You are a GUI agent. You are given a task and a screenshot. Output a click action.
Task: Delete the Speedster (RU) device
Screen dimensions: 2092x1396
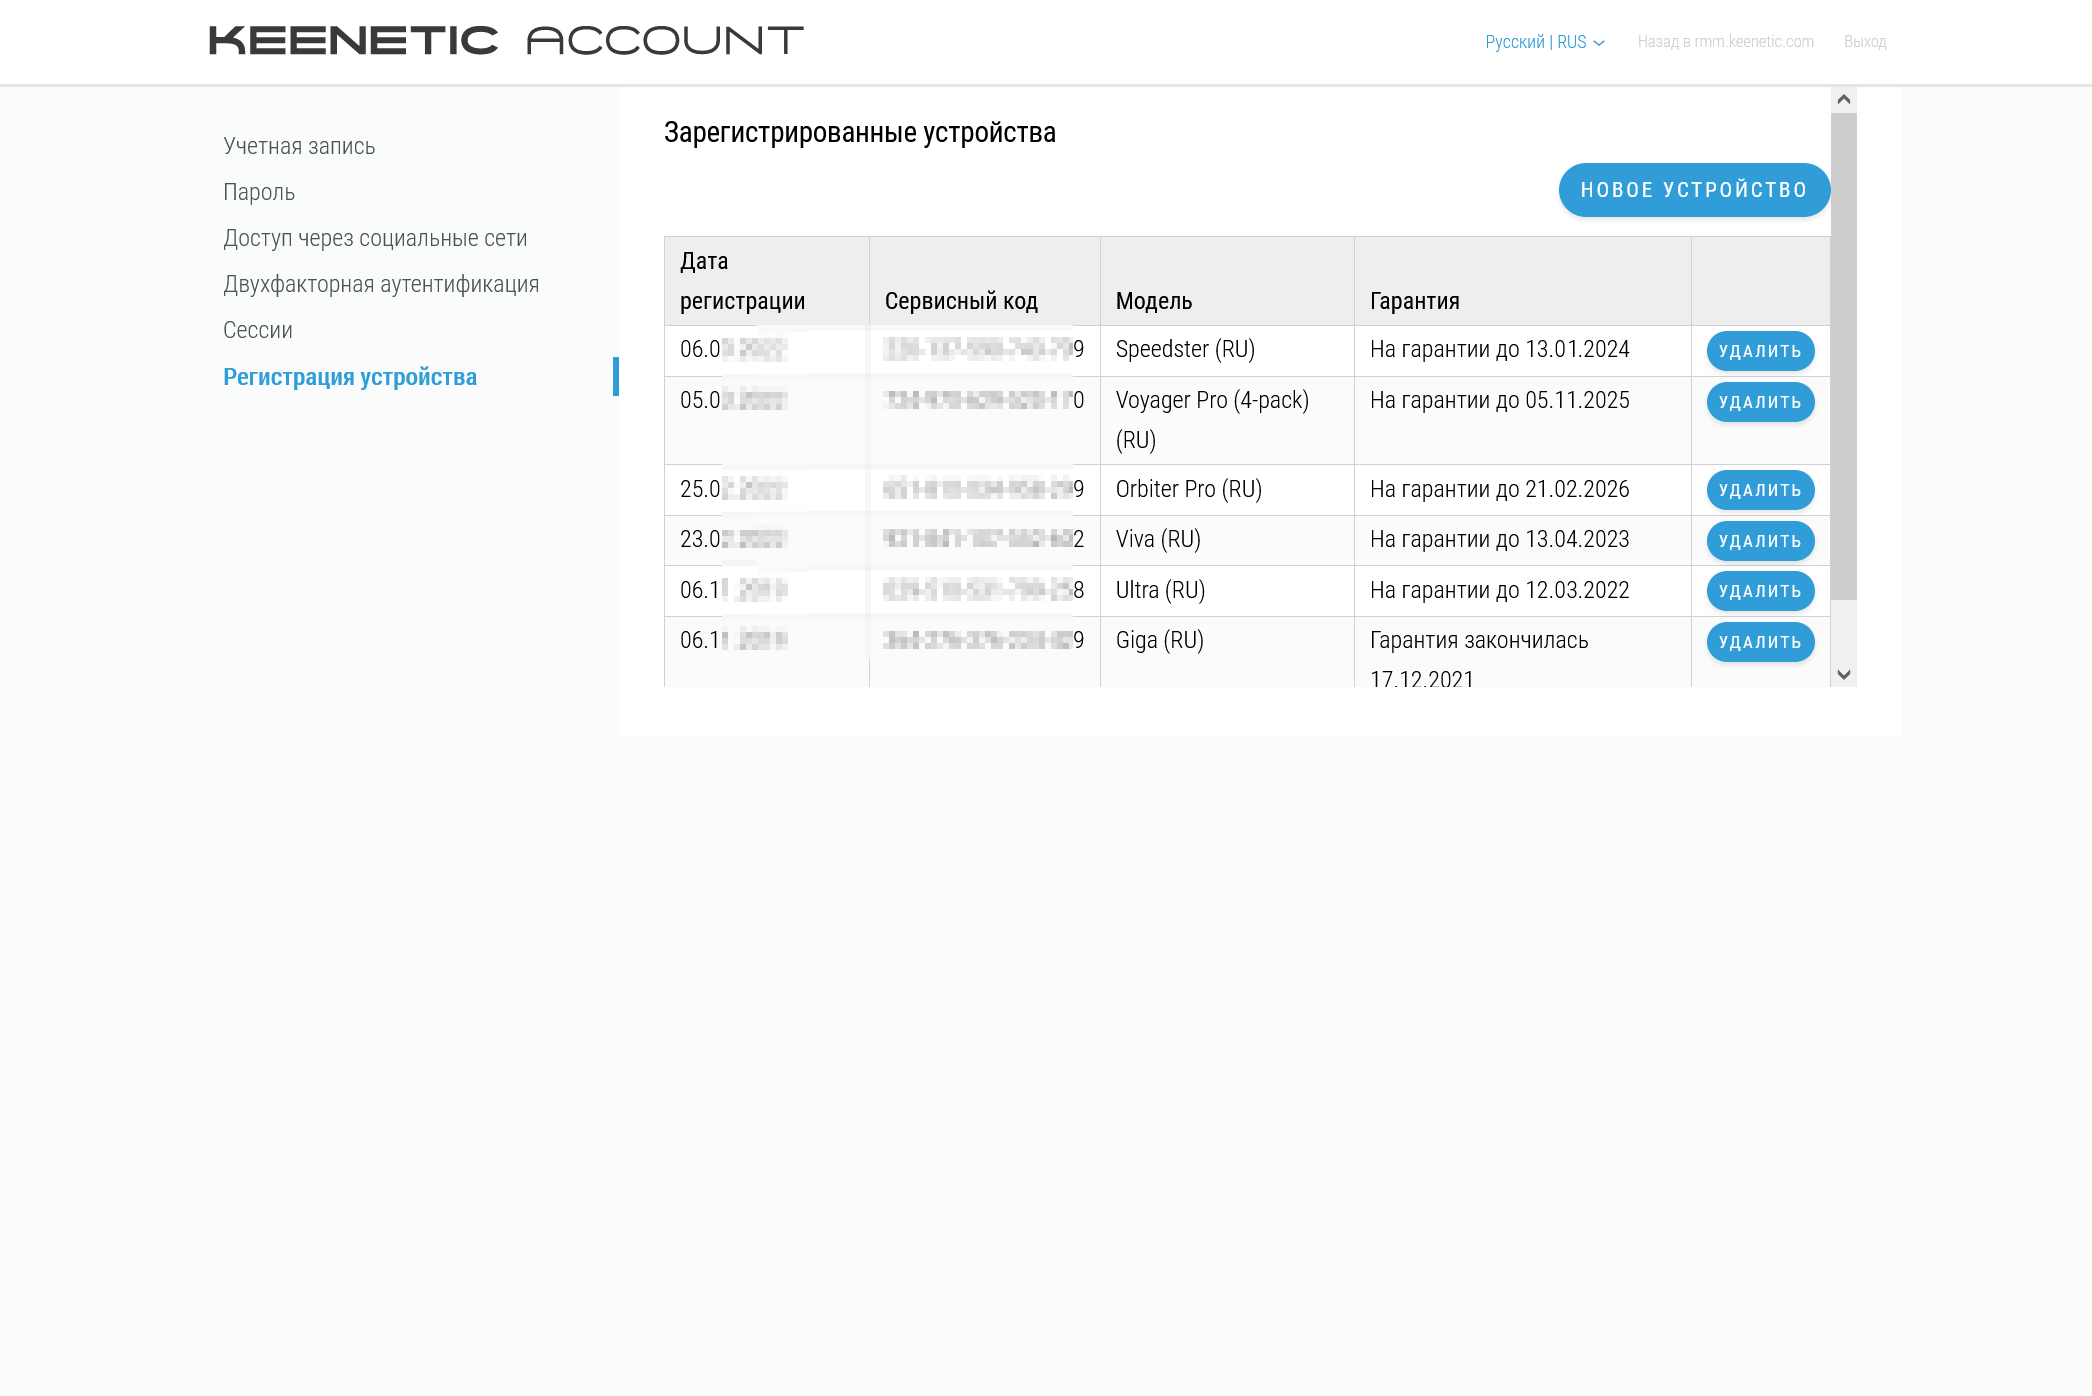1759,351
